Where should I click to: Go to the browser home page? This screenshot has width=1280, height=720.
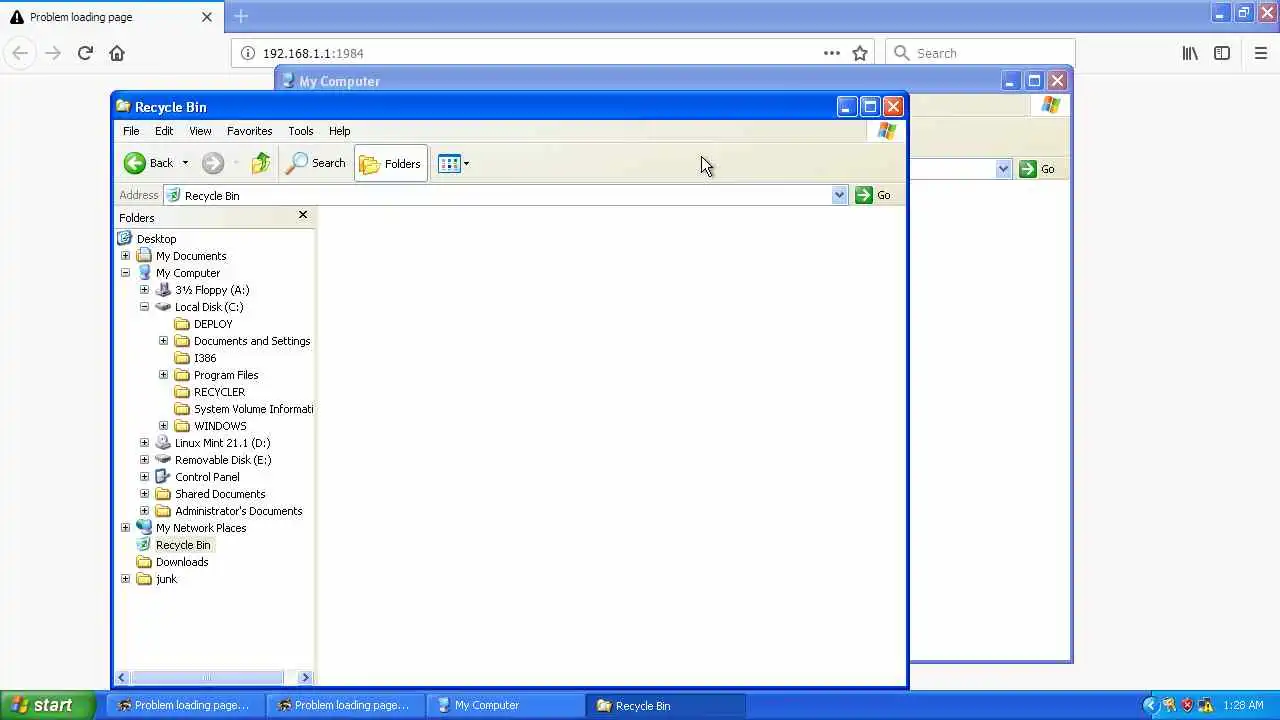point(117,53)
